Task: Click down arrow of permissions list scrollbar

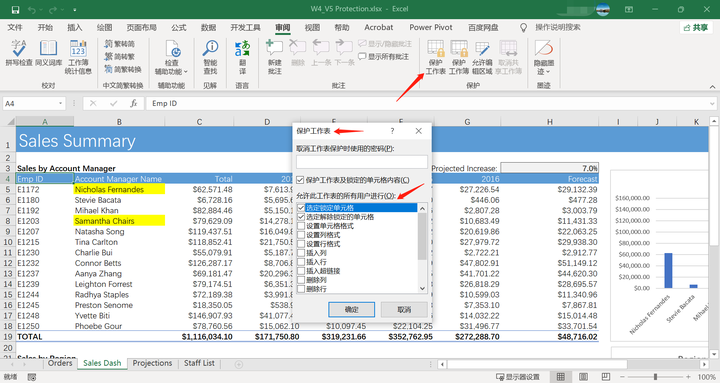Action: 422,288
